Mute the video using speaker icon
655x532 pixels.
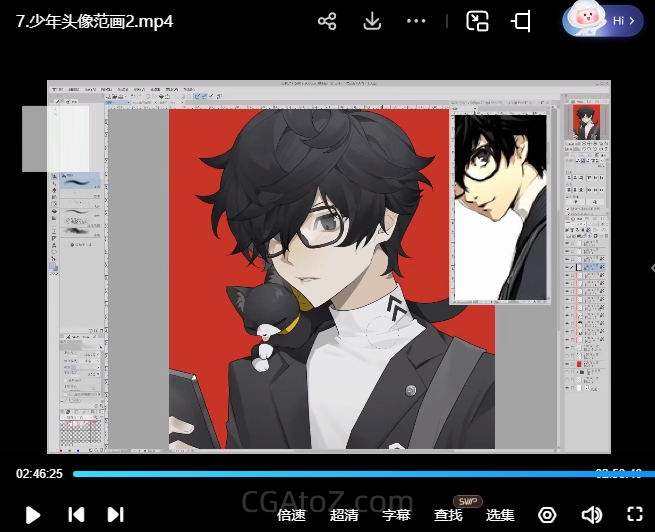click(592, 515)
